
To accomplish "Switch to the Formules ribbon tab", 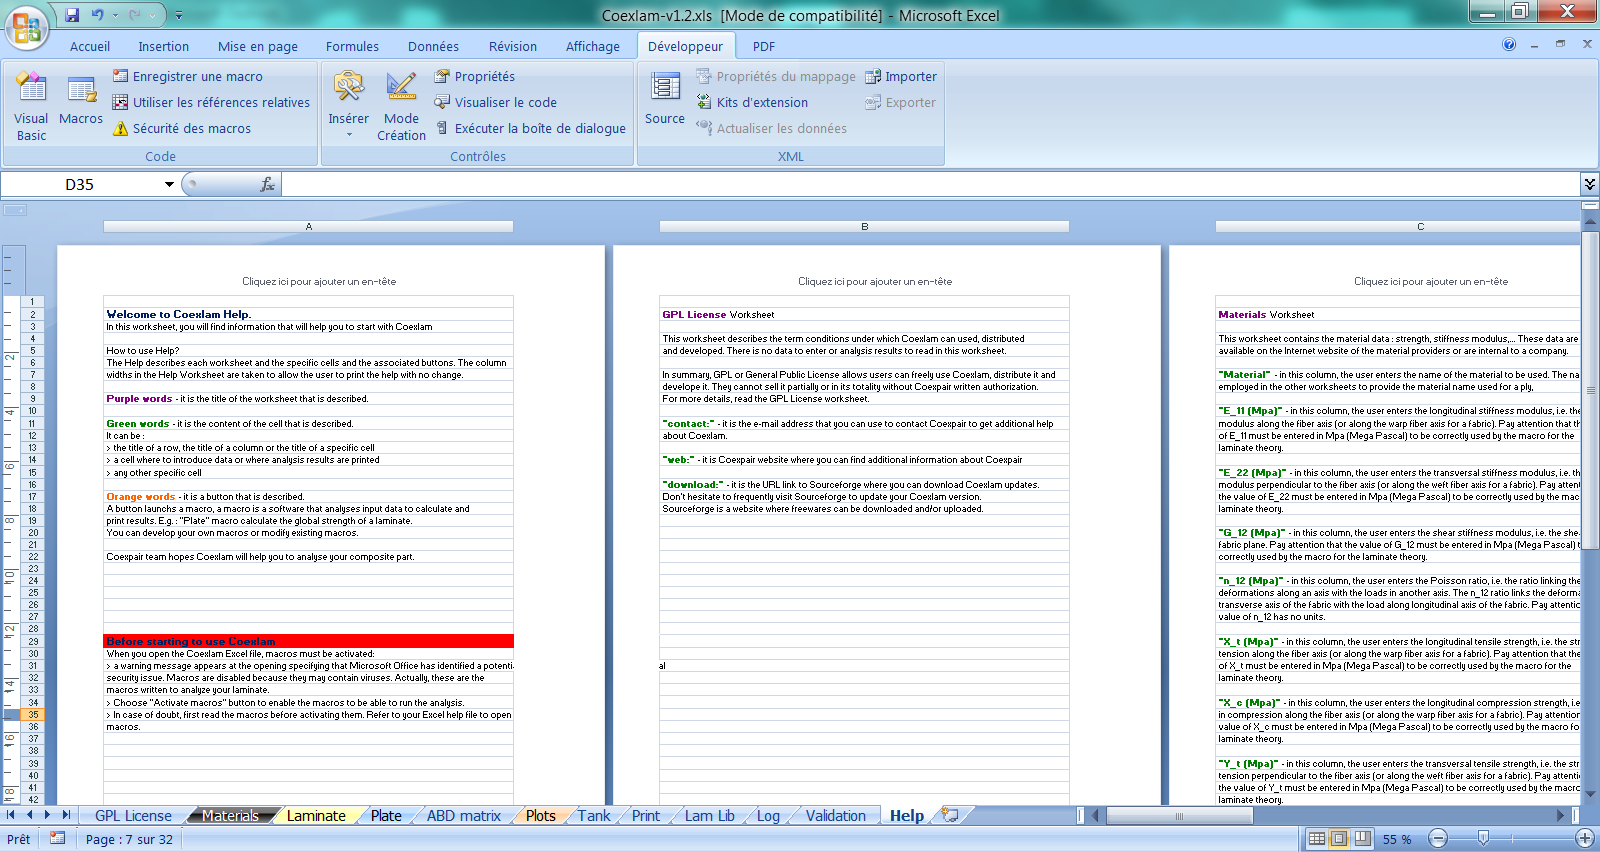I will coord(352,46).
